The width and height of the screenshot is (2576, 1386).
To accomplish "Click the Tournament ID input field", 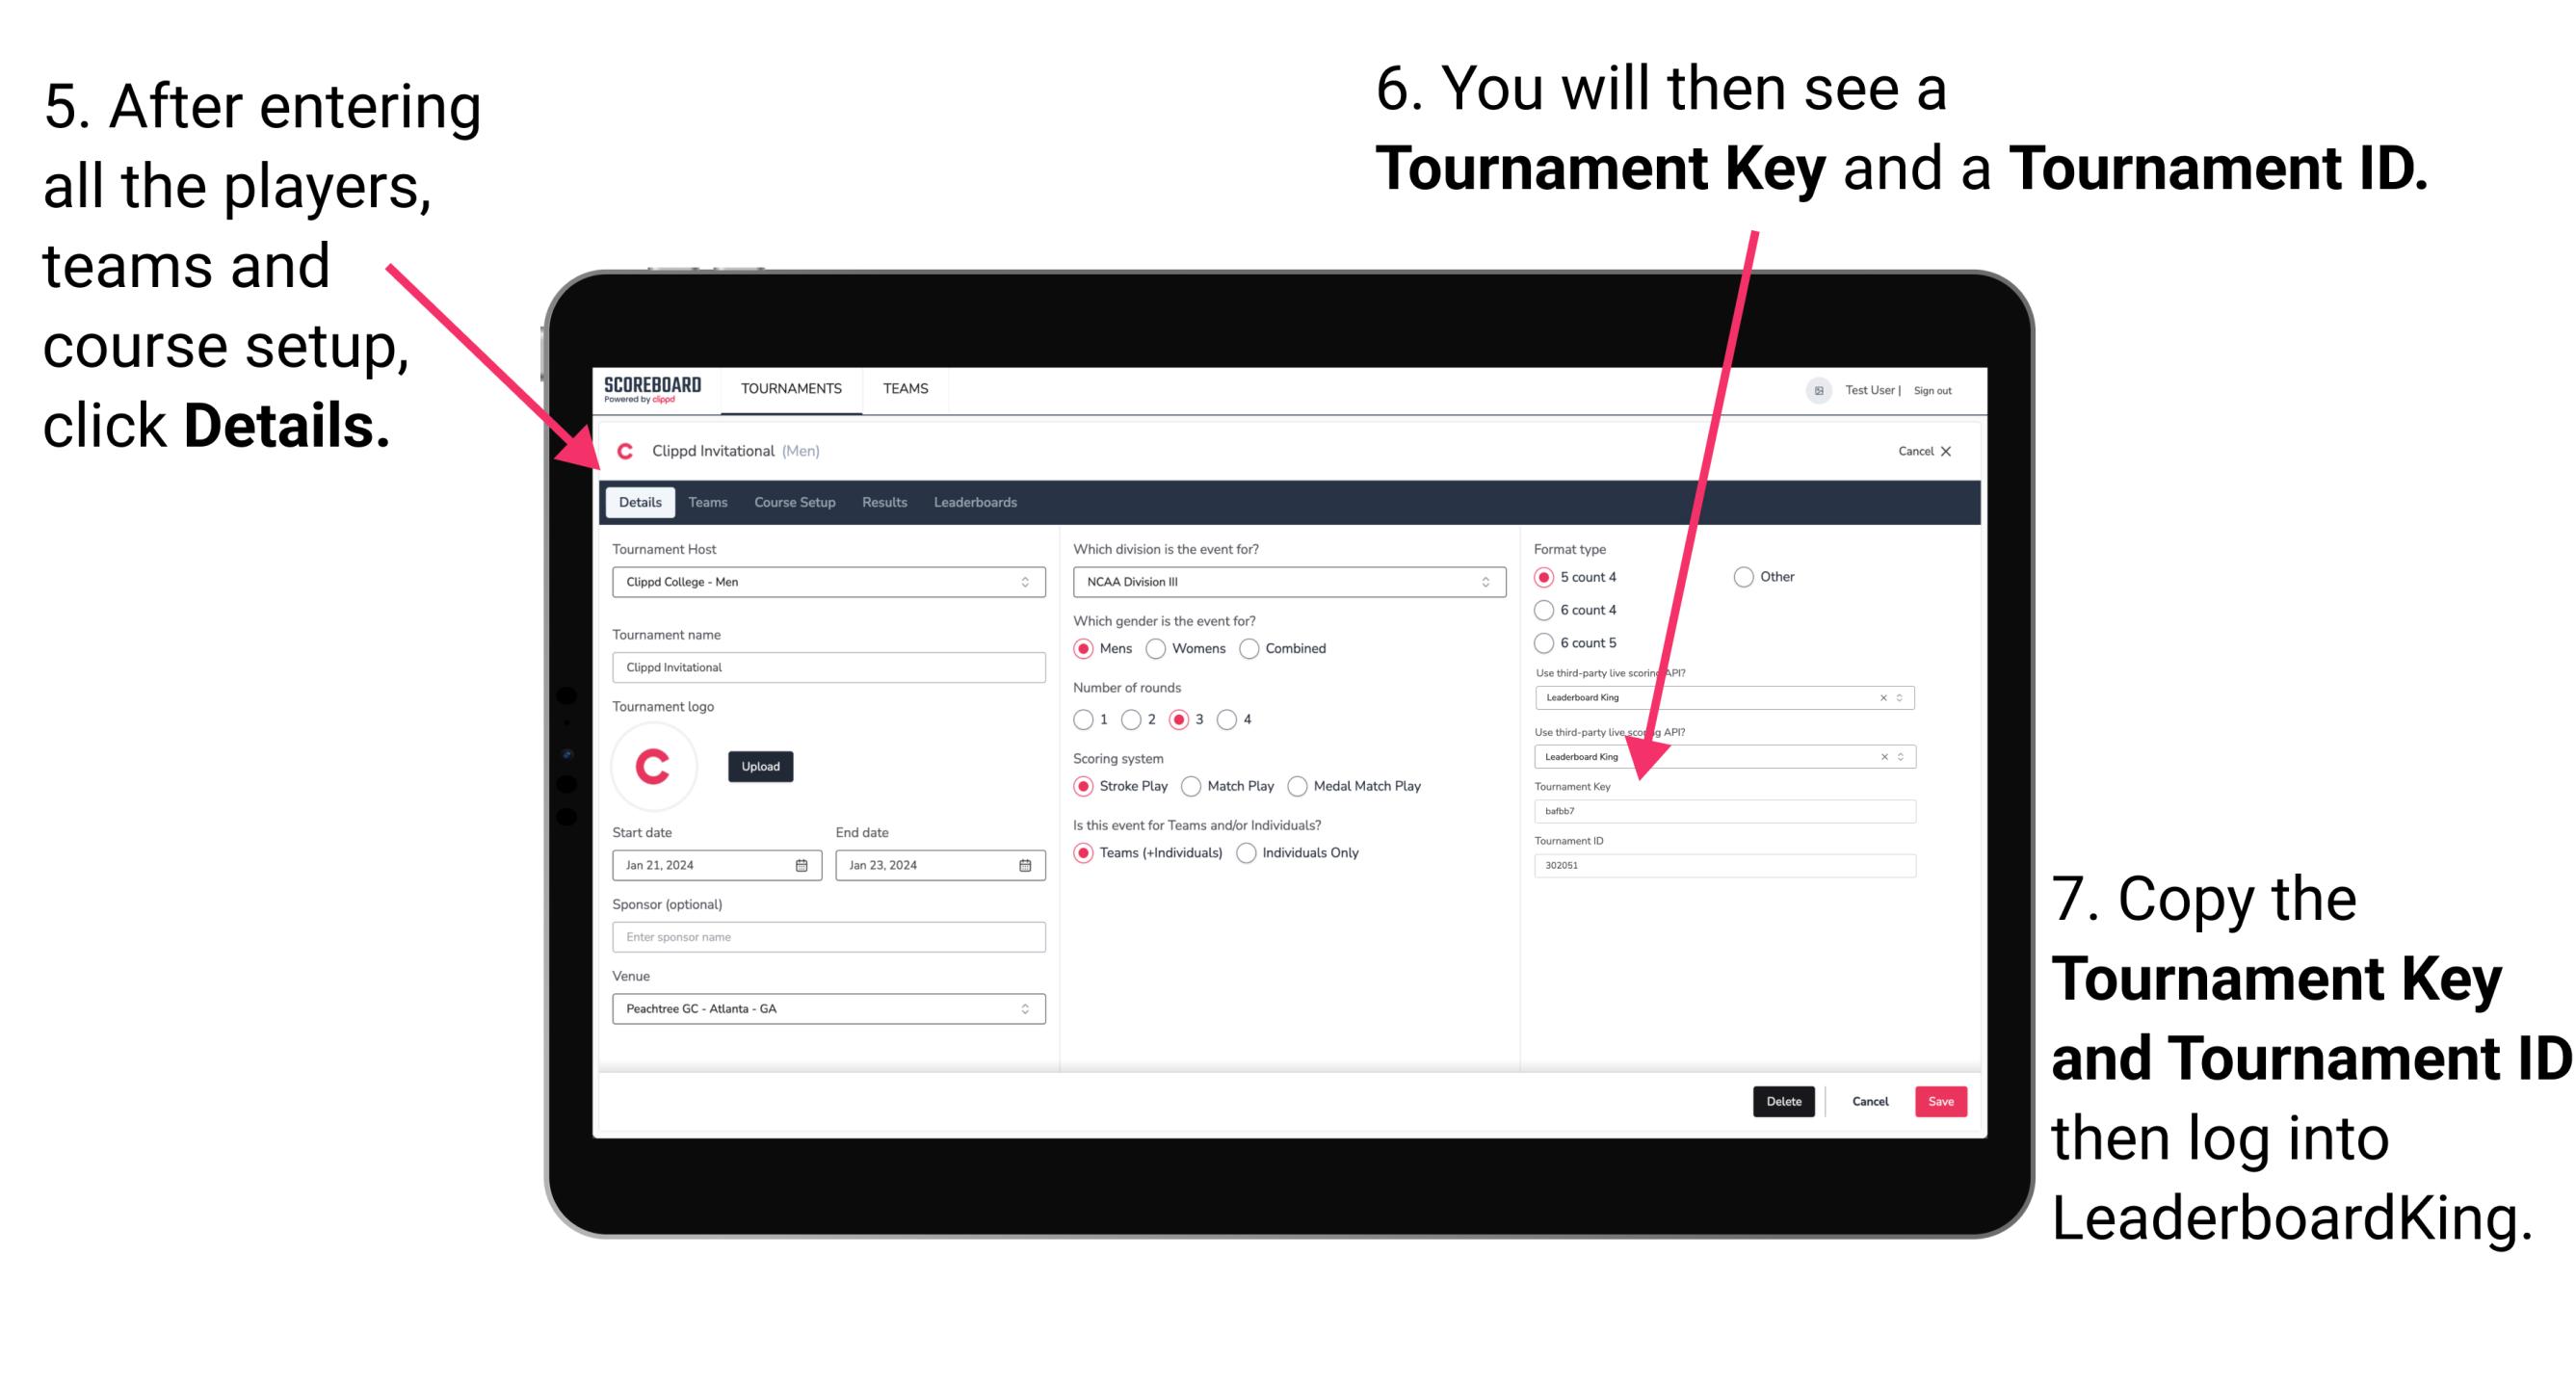I will (1726, 873).
